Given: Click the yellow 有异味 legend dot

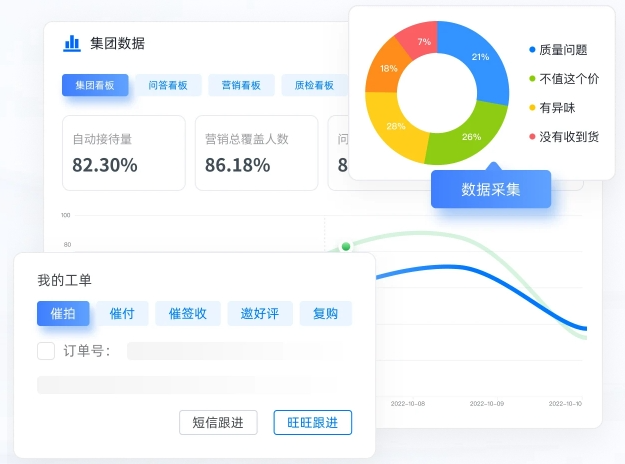Looking at the screenshot, I should (x=532, y=108).
